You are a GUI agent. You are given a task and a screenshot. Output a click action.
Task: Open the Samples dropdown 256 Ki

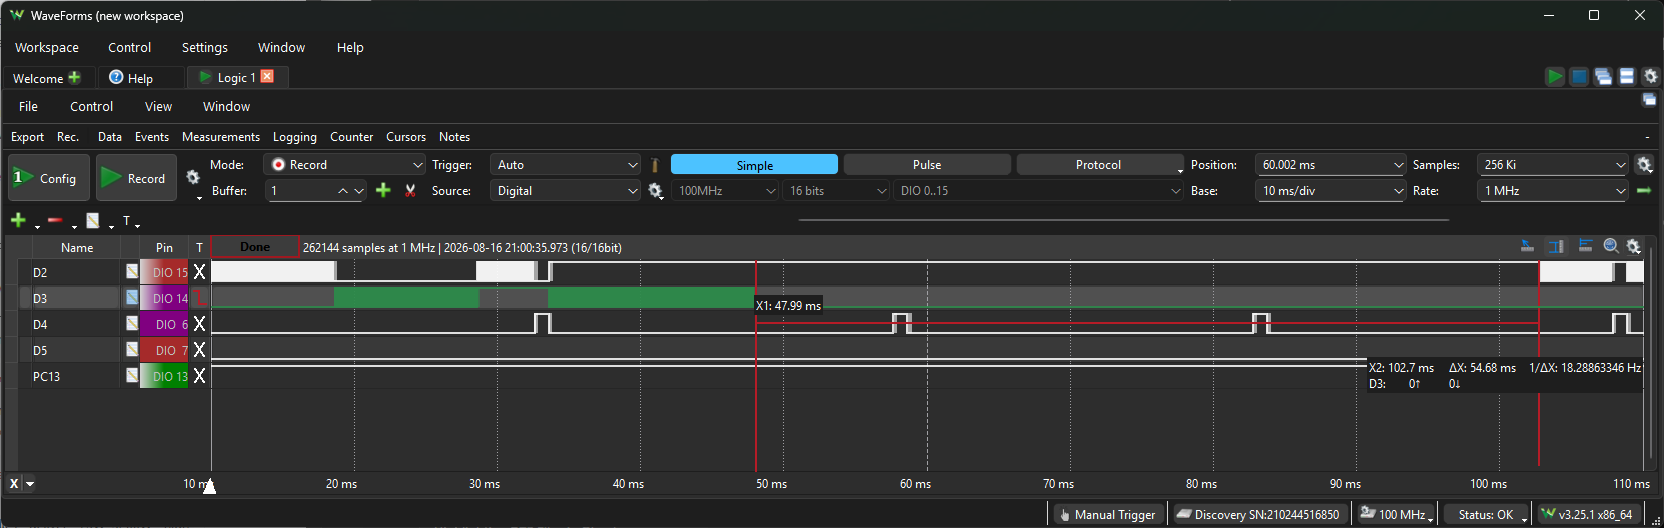pyautogui.click(x=1553, y=165)
